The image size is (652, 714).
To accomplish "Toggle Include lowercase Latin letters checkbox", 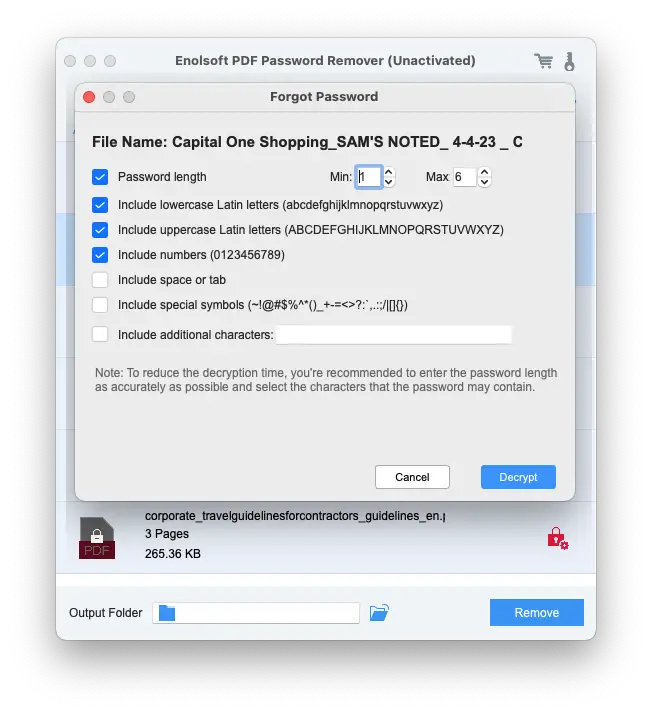I will click(100, 205).
